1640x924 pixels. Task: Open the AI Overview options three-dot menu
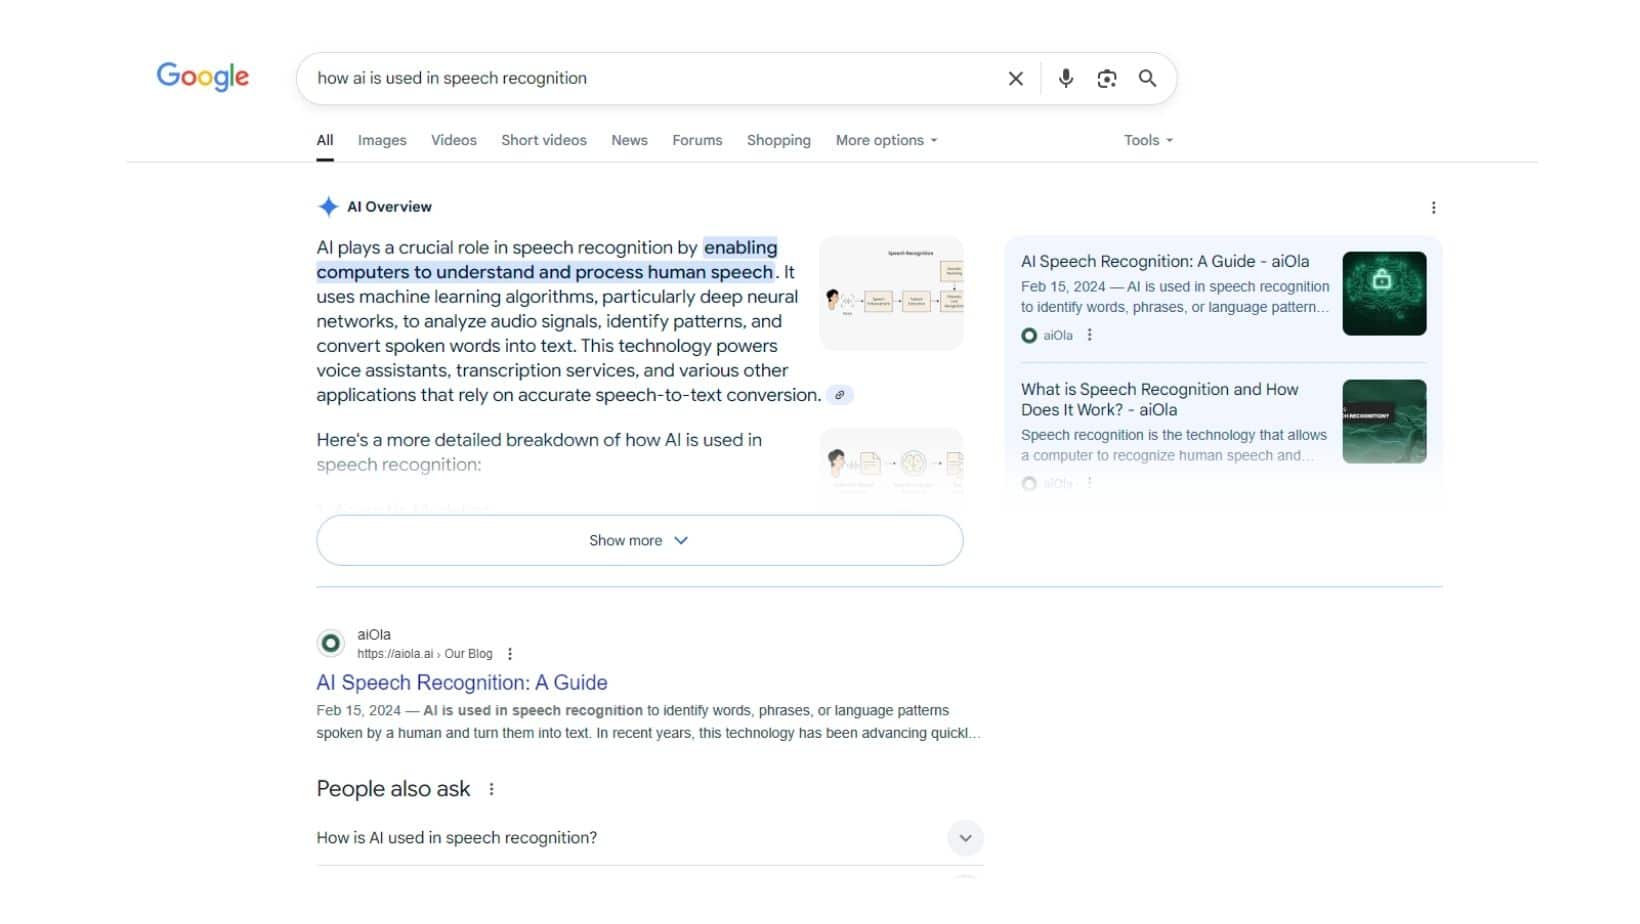click(1434, 207)
